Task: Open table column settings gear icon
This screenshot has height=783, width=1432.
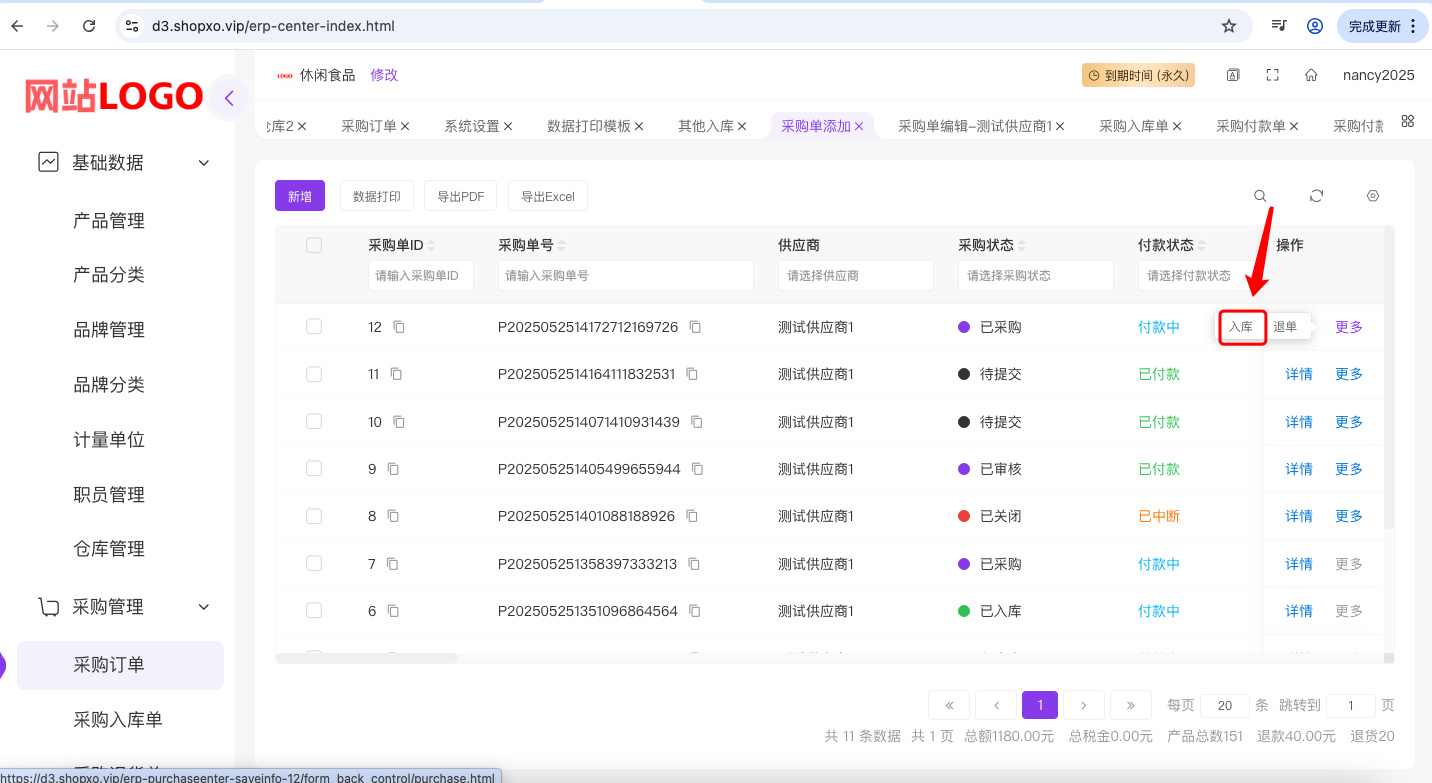Action: coord(1373,196)
